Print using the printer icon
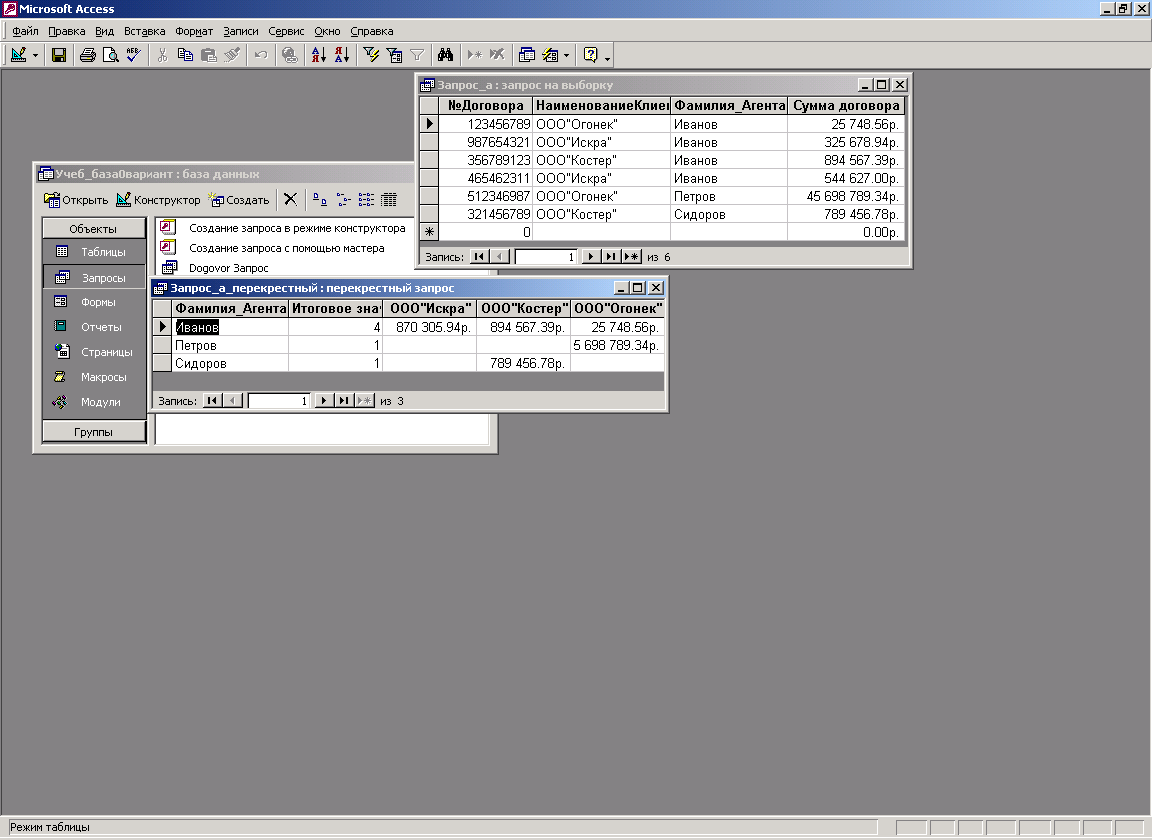The image size is (1152, 840). tap(87, 55)
